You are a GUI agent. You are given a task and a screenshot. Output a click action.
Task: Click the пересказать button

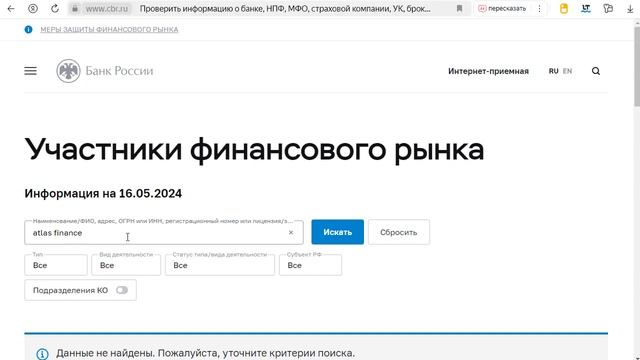(502, 9)
